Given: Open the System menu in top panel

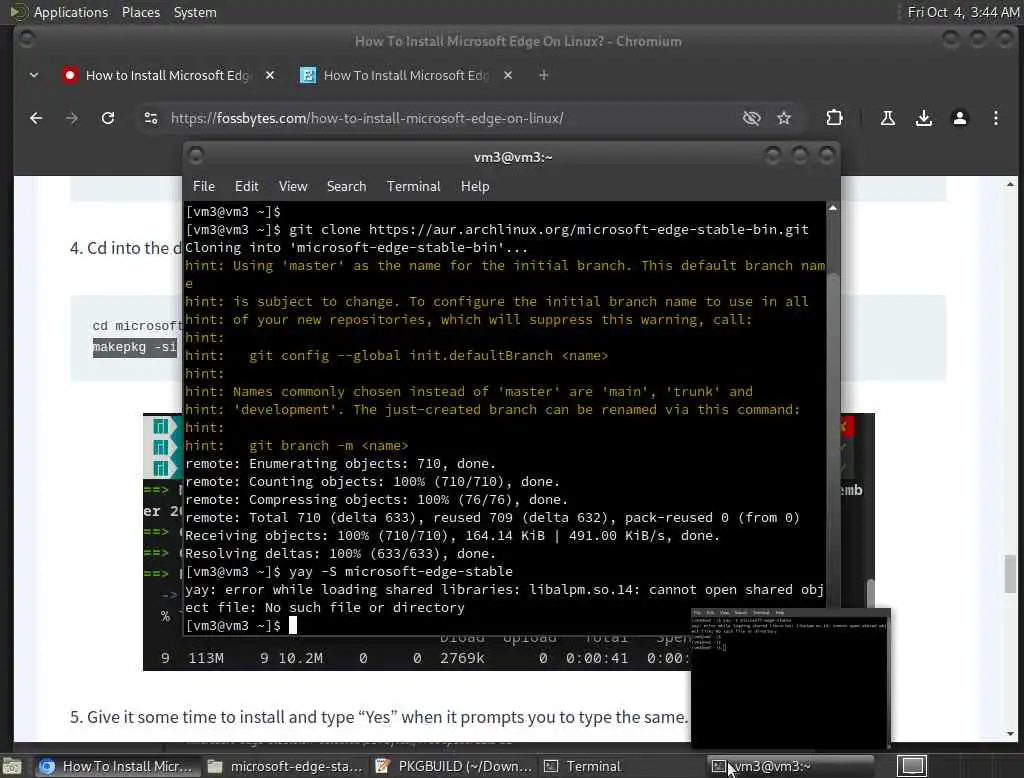Looking at the screenshot, I should coord(195,12).
